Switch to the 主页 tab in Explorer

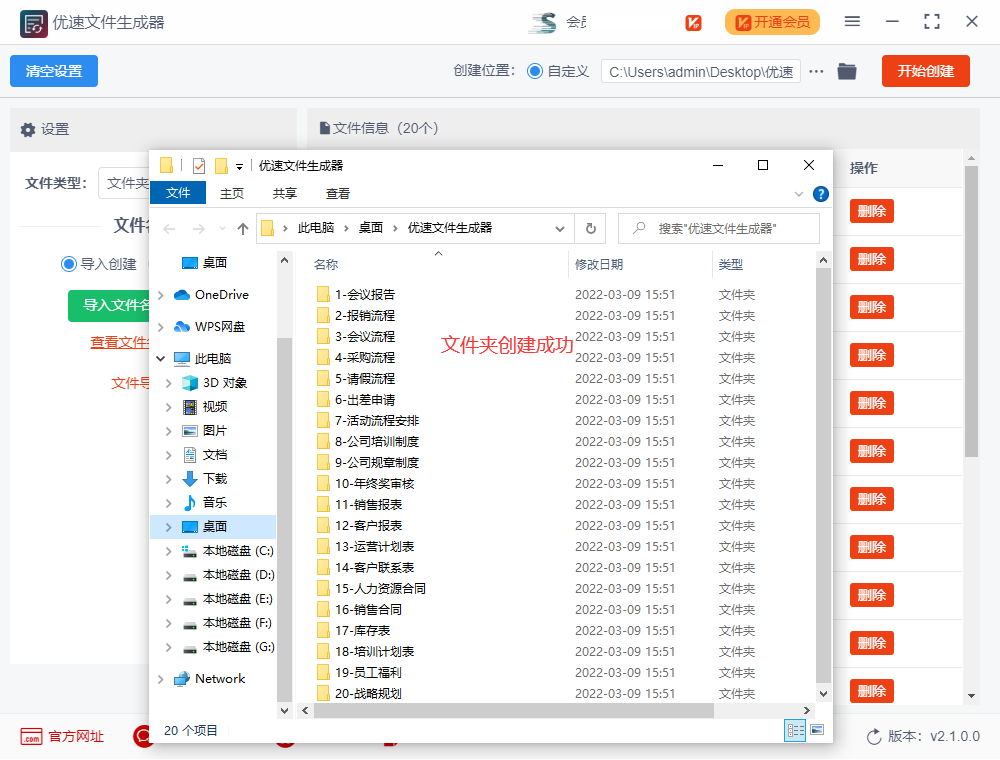(231, 194)
